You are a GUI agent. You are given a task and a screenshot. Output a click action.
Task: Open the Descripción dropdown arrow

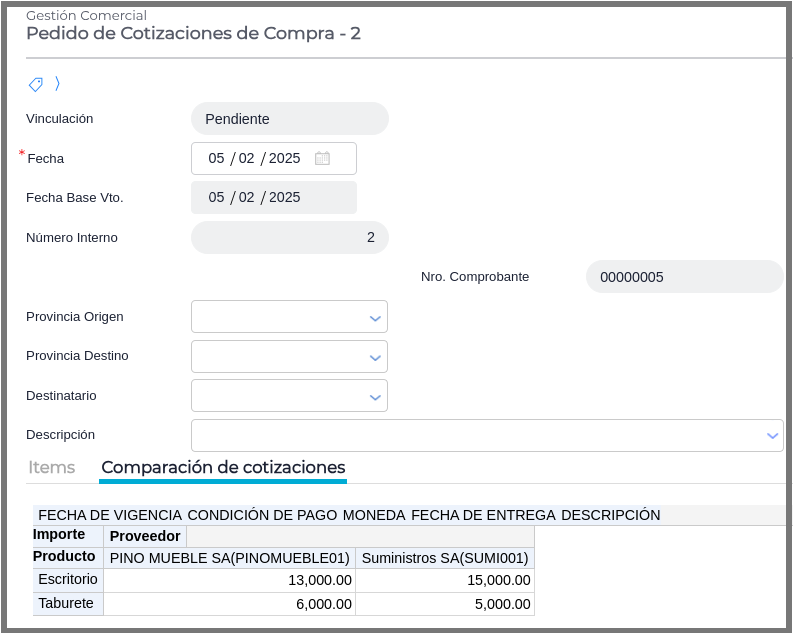772,435
